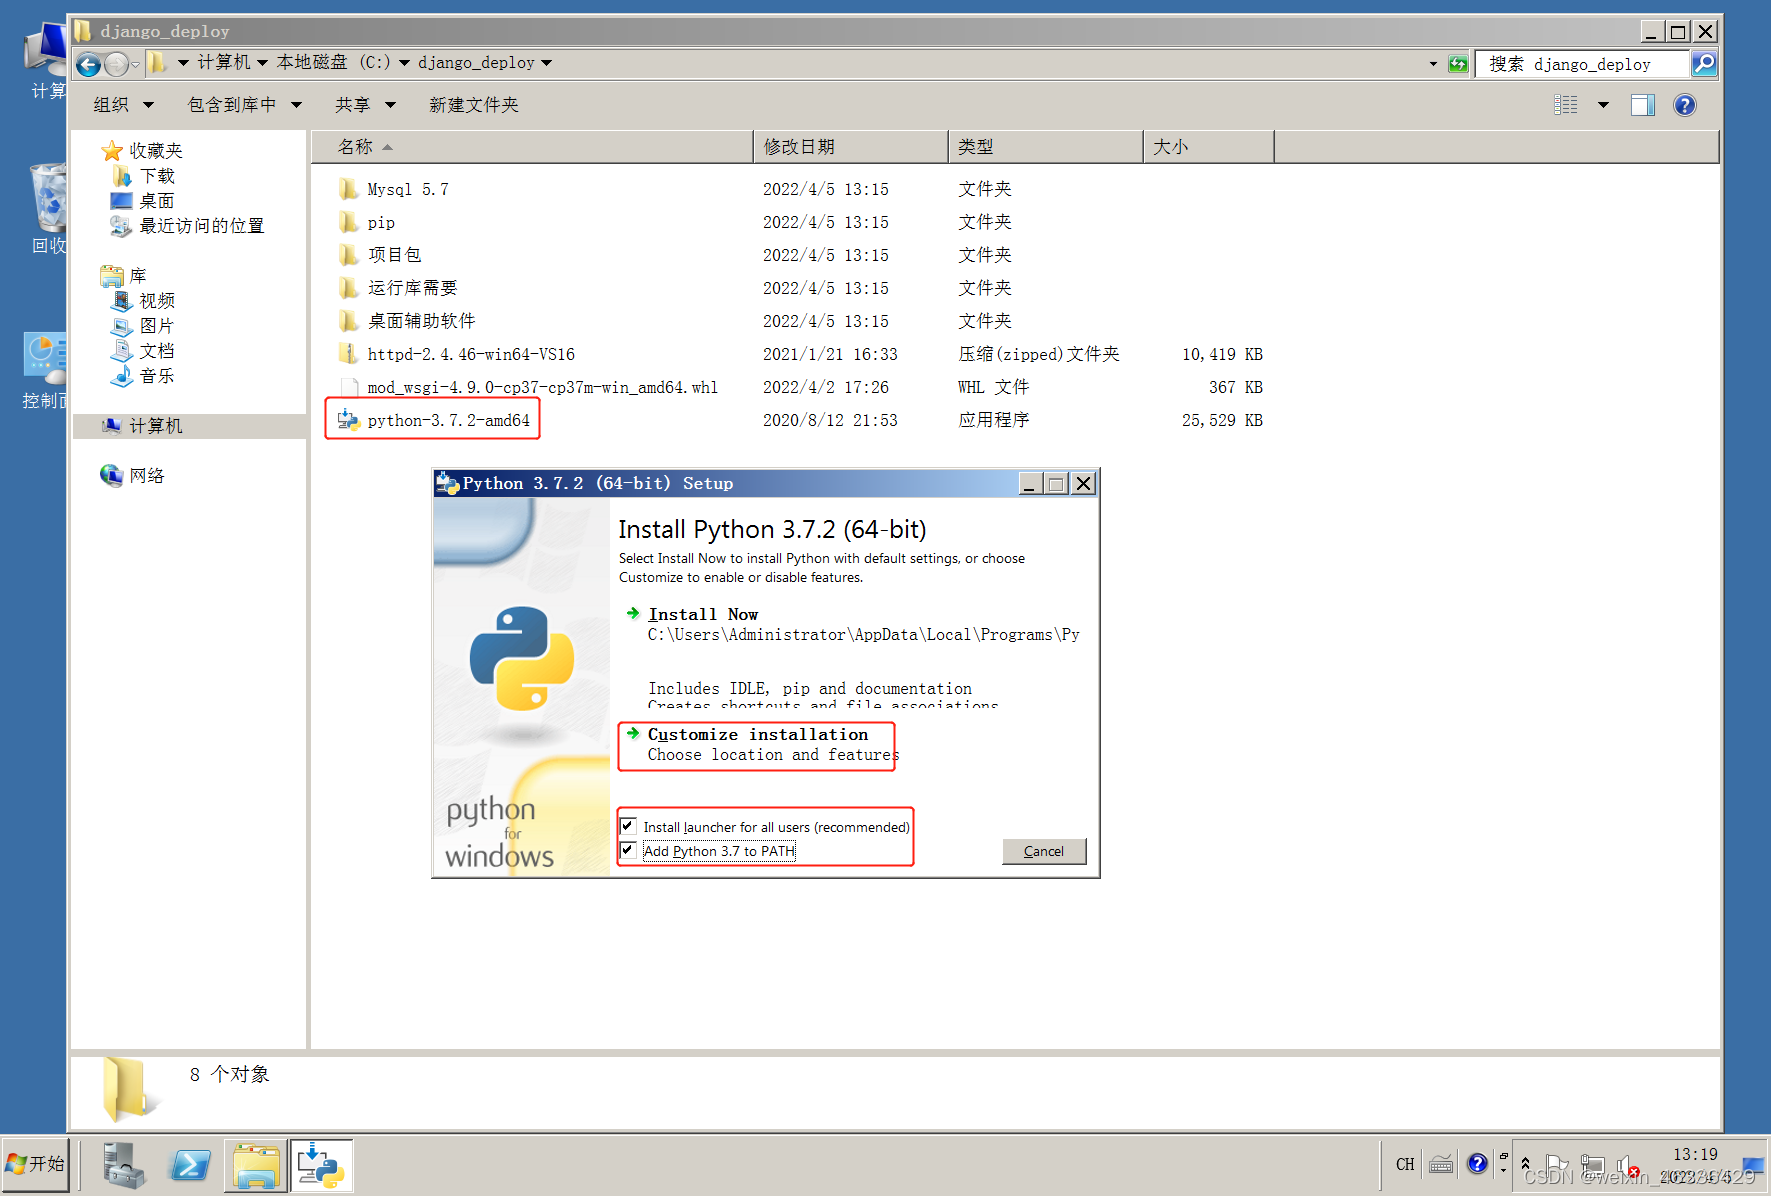Click the 项目包 folder icon

(348, 255)
